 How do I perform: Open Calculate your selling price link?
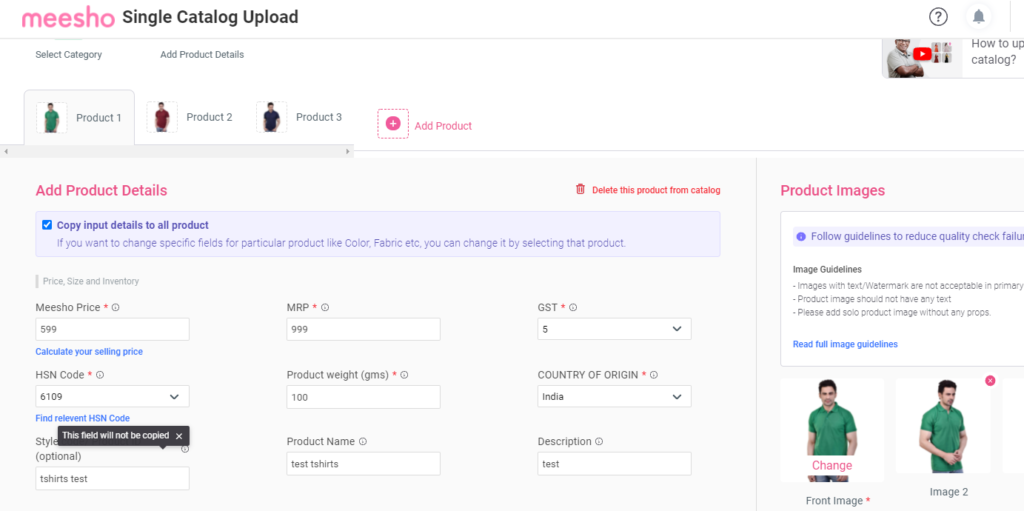click(x=89, y=352)
